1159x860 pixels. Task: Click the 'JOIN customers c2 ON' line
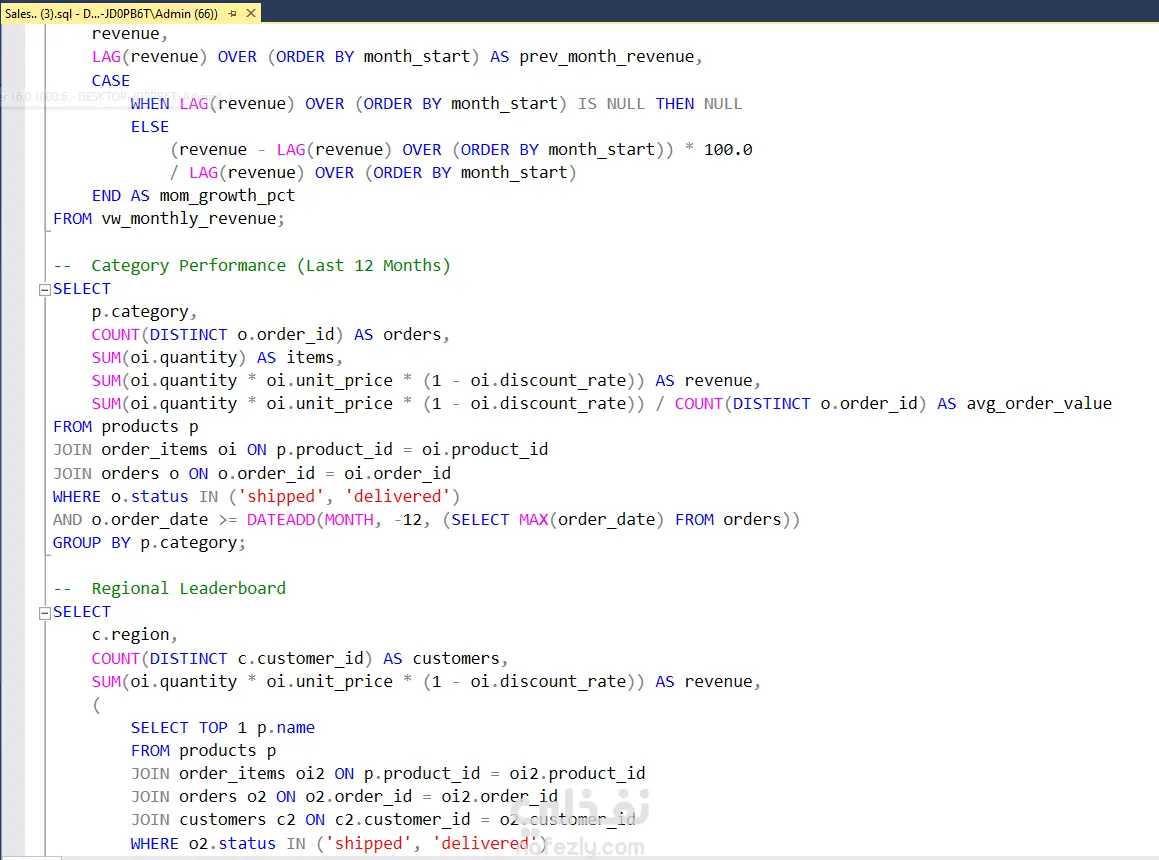point(383,820)
